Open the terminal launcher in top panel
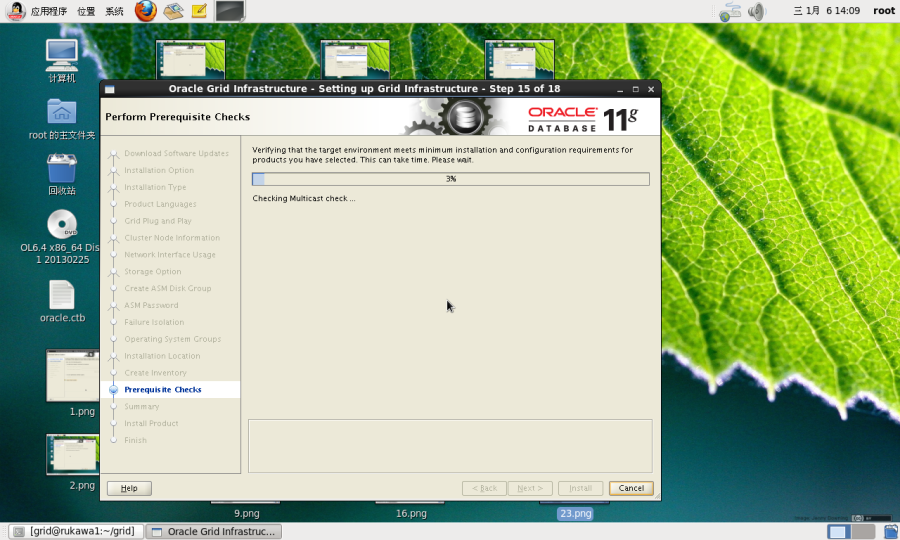900x540 pixels. [230, 11]
